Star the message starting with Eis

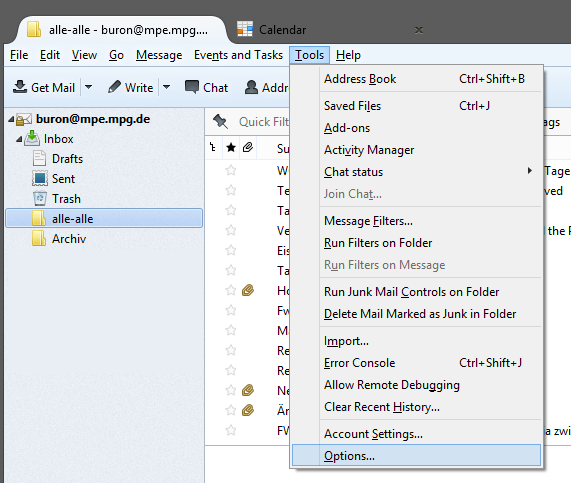[231, 250]
